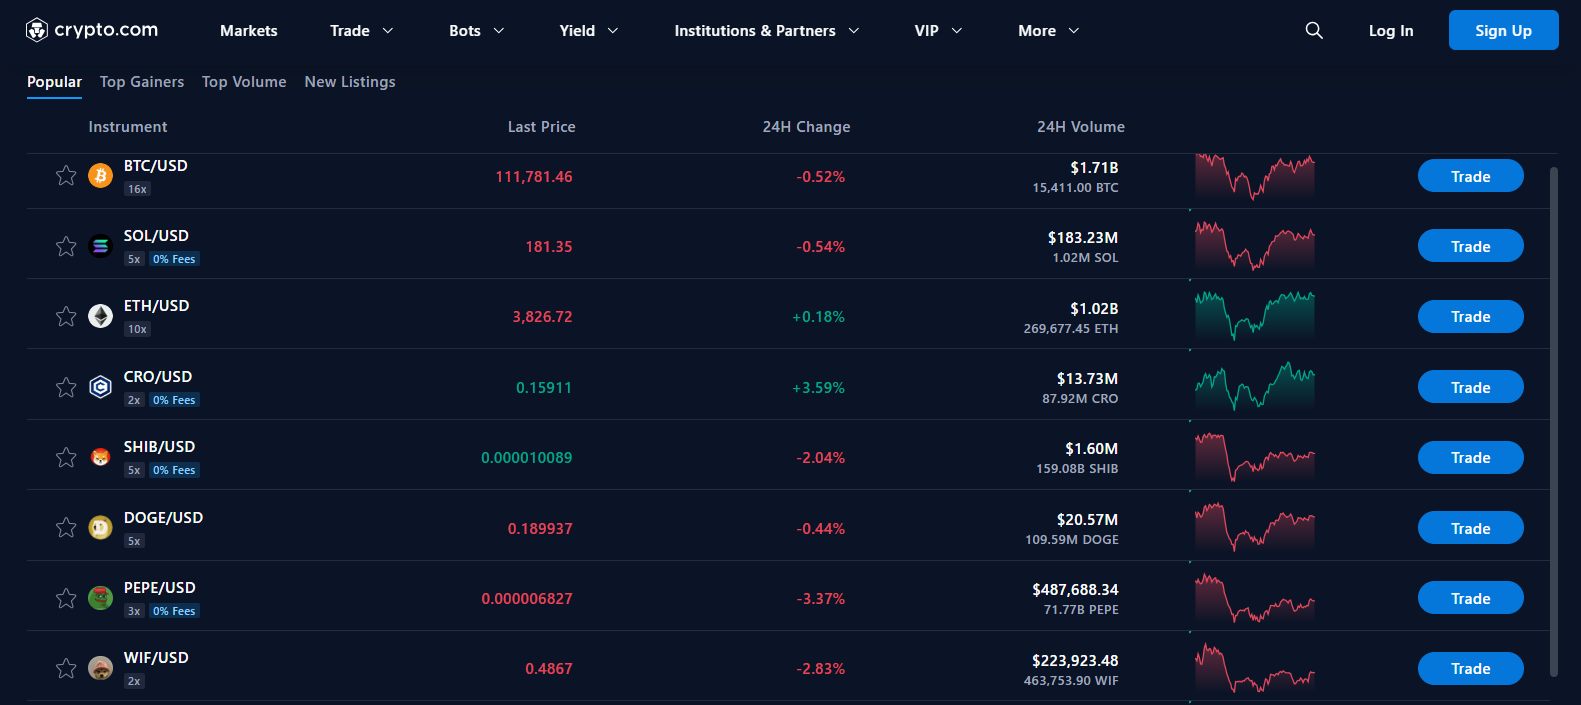
Task: Select the New Listings tab
Action: point(350,82)
